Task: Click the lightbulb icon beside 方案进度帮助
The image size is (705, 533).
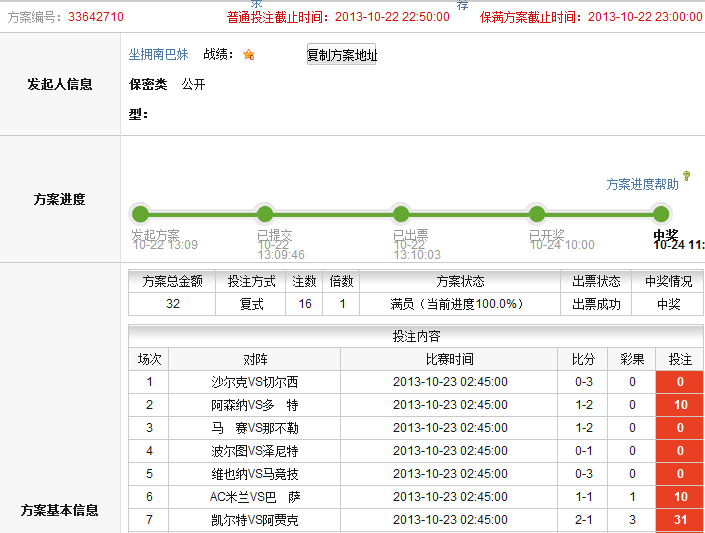Action: [687, 177]
